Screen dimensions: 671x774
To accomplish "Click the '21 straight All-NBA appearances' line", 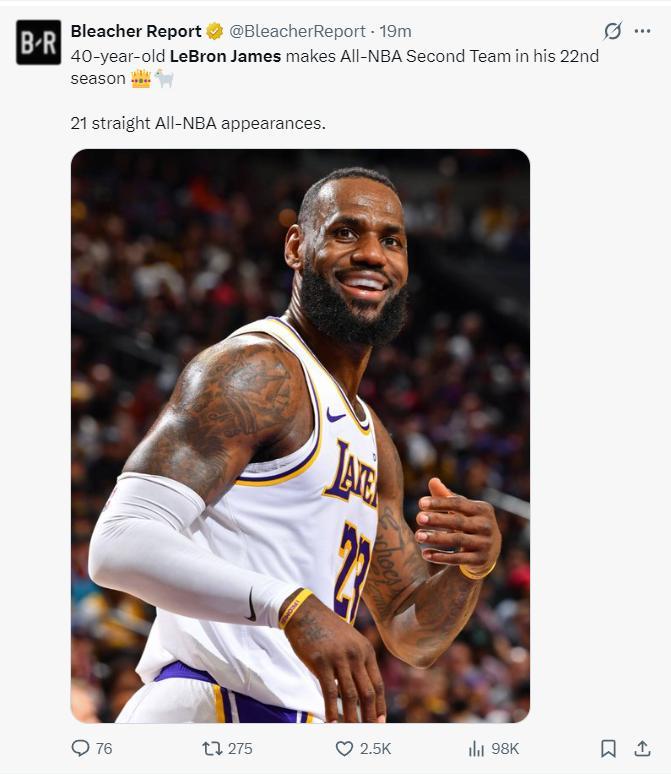I will 198,124.
